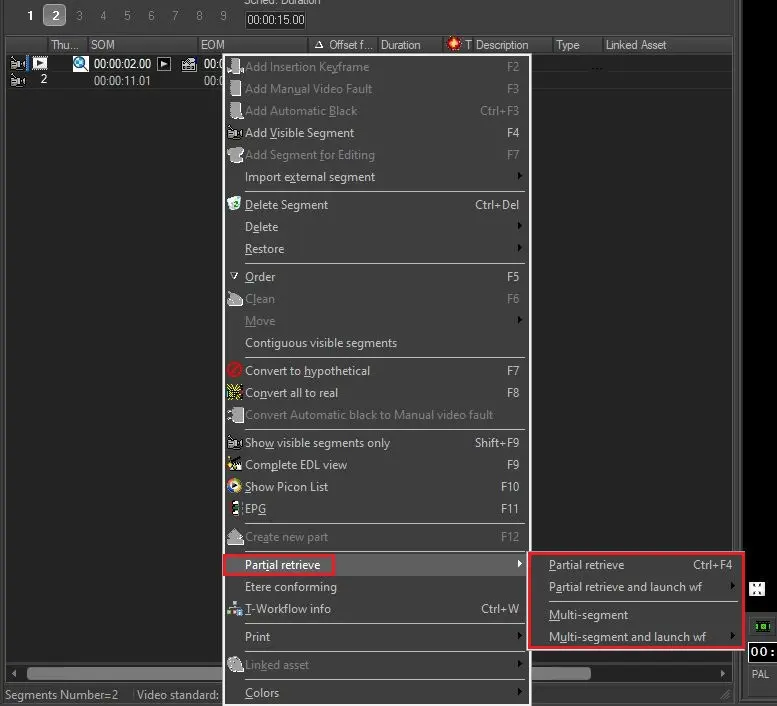Click the SOM column header
The width and height of the screenshot is (777, 706).
(x=103, y=45)
